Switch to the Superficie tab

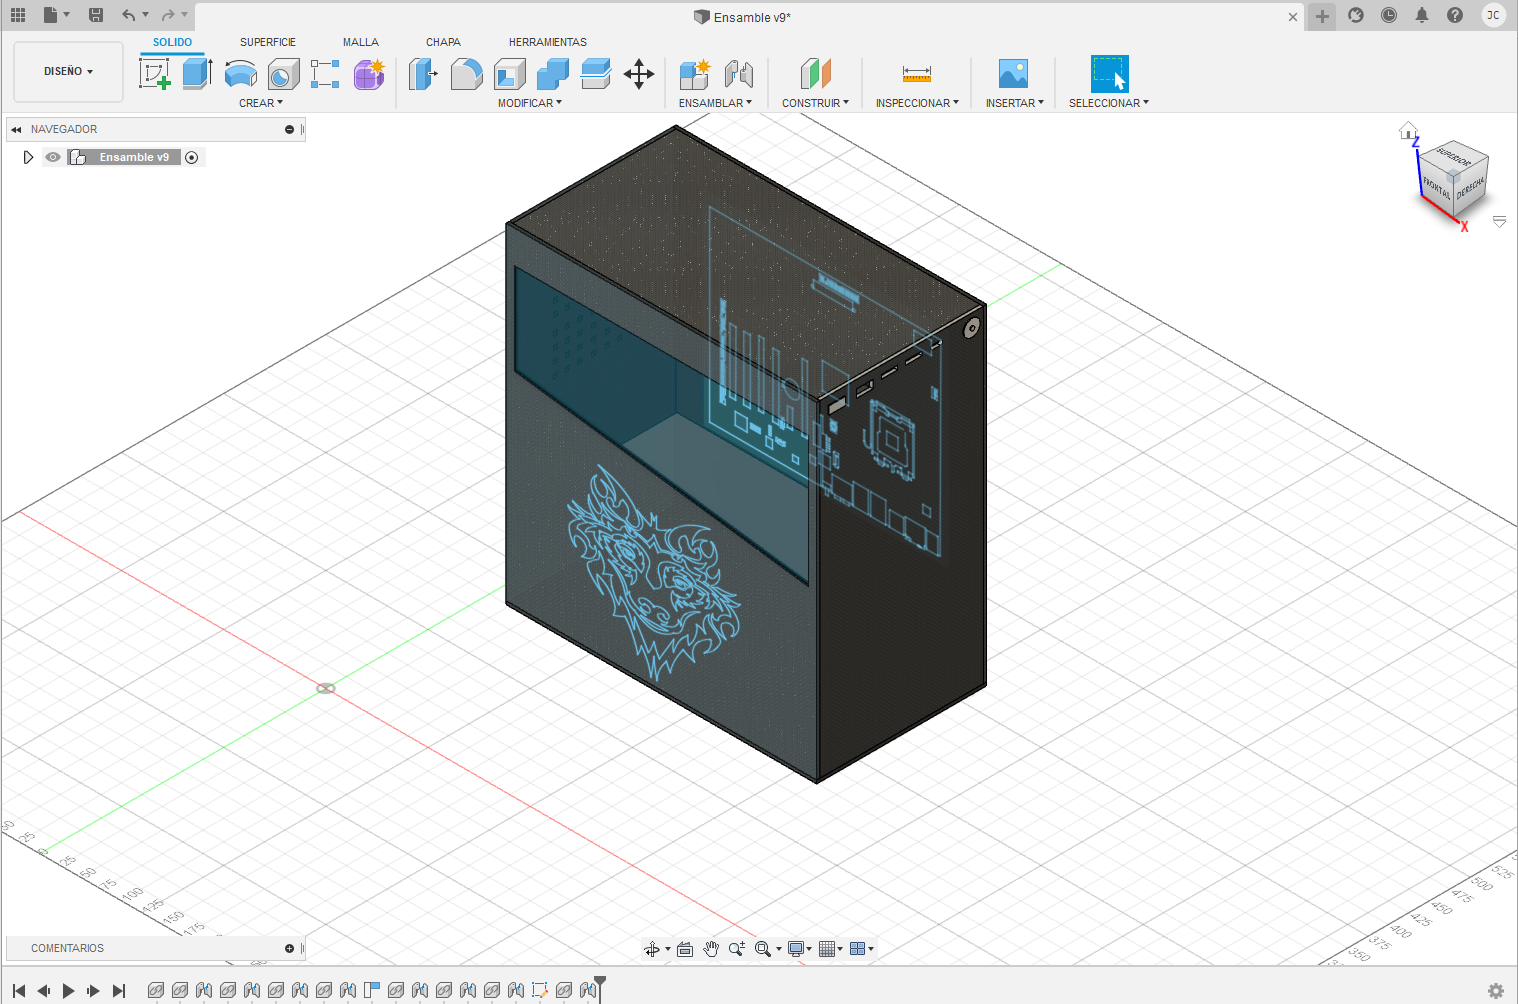[x=268, y=42]
